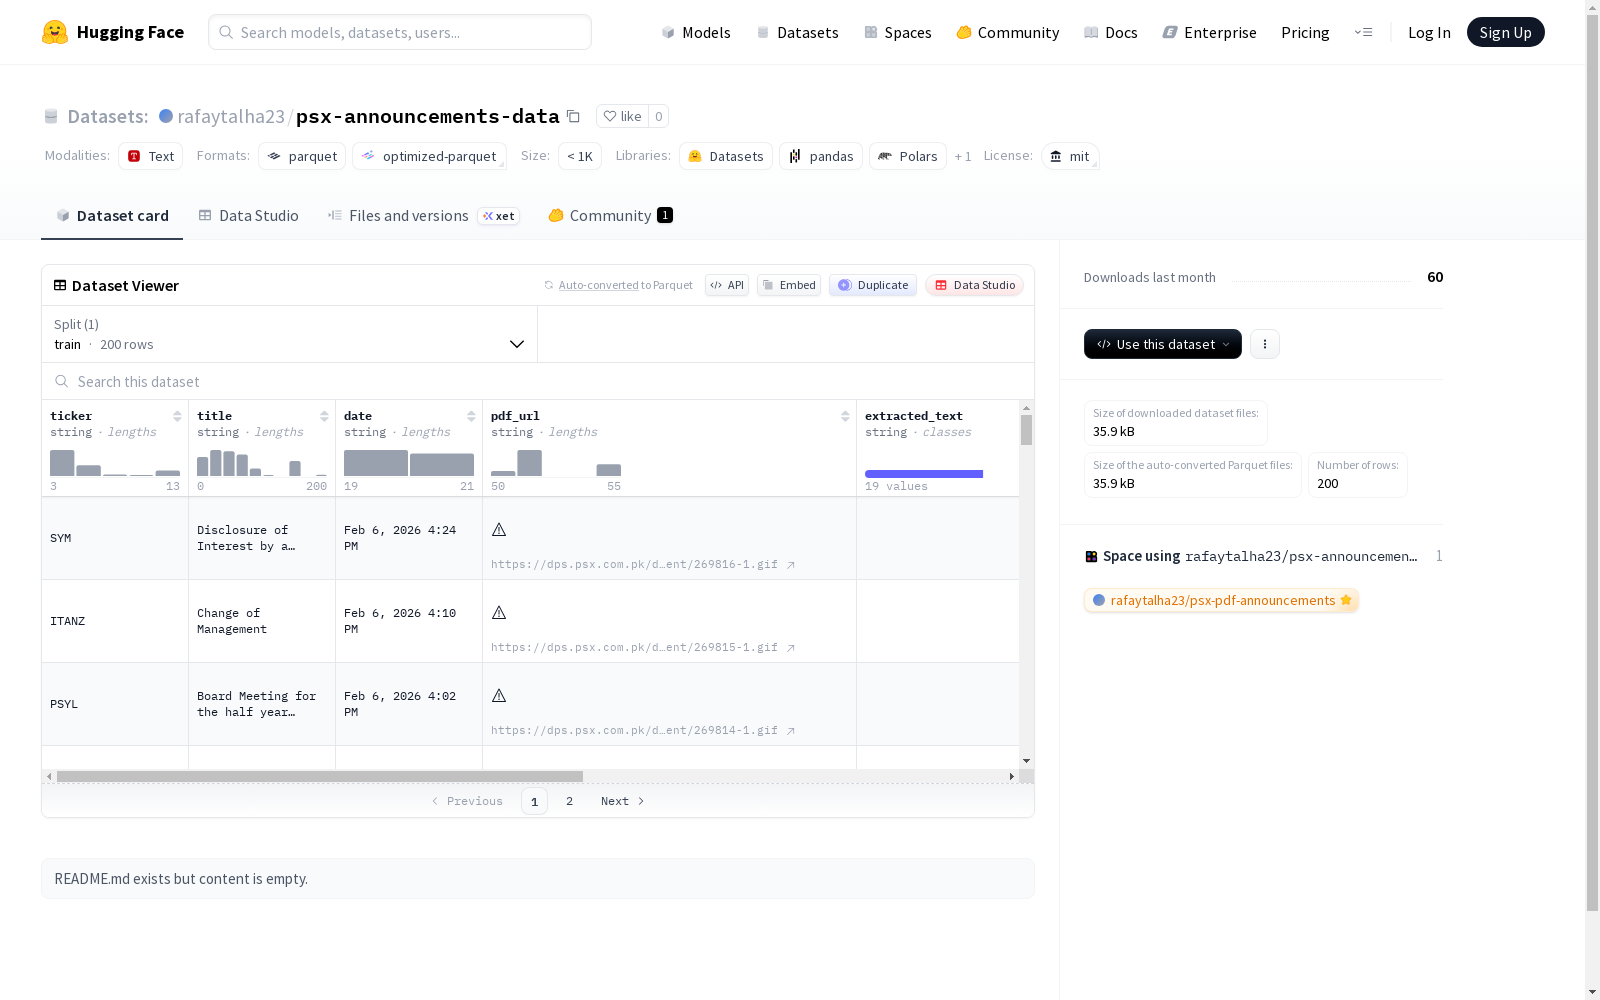Screen dimensions: 1600x1000
Task: Like the psx-announcements-data dataset
Action: tap(622, 116)
